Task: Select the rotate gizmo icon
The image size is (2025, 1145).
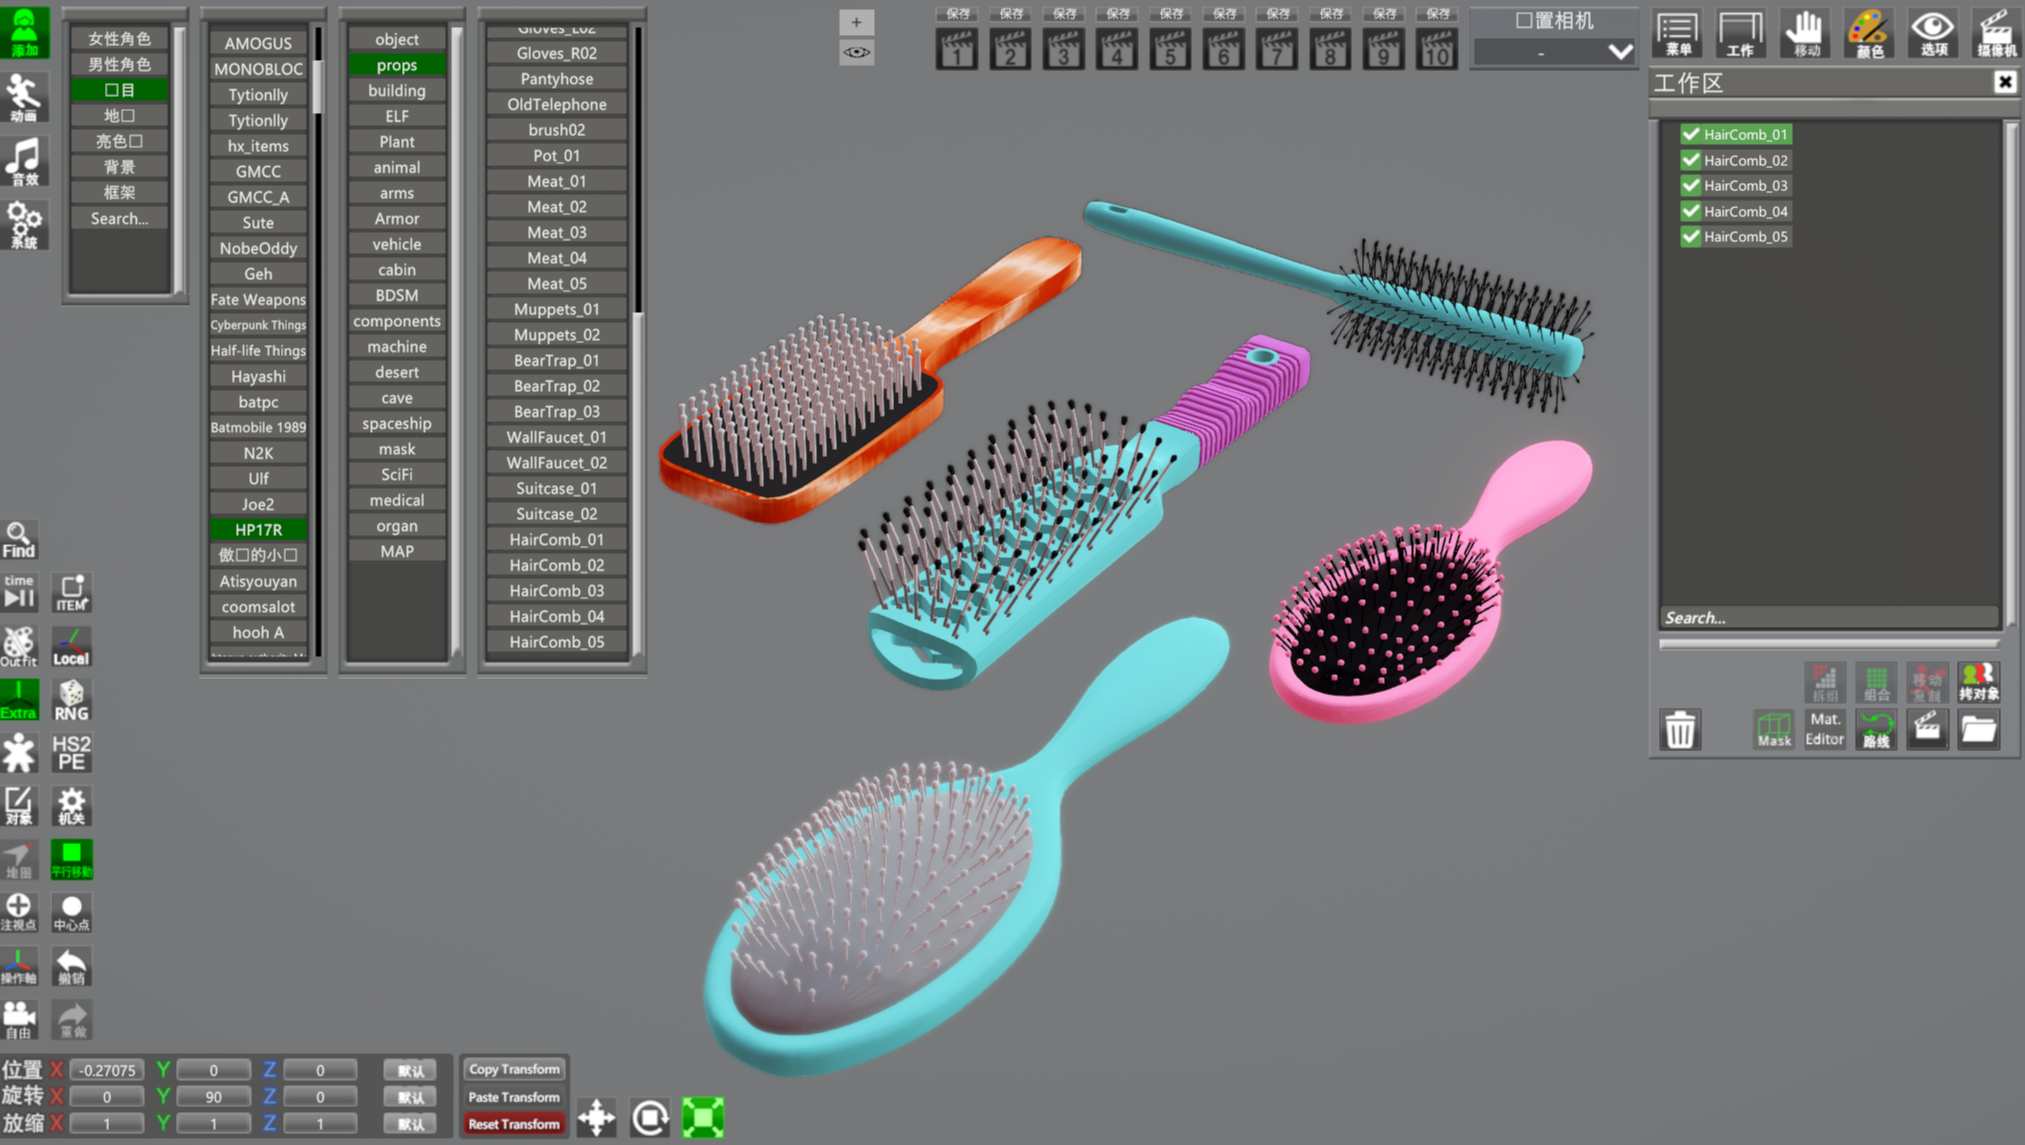Action: [x=650, y=1117]
